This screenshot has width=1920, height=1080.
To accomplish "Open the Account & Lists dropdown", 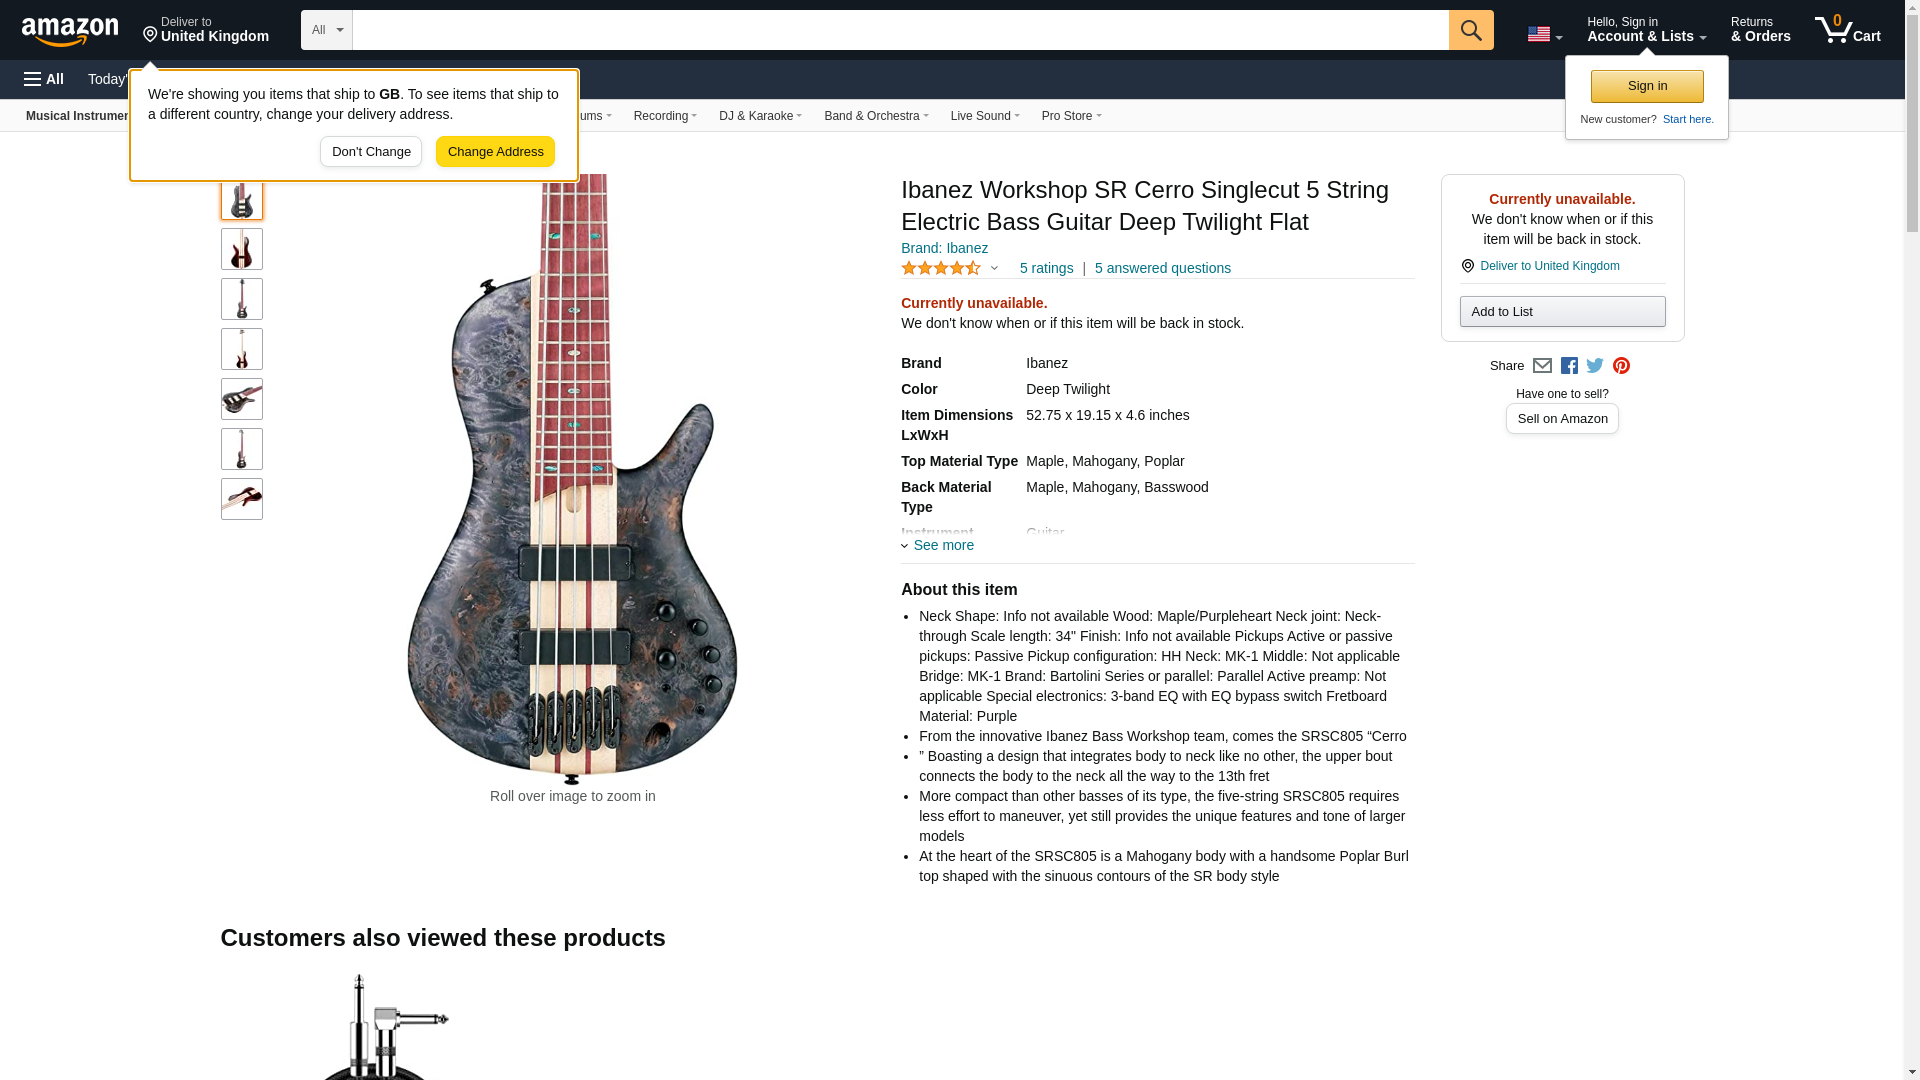I will click(1646, 30).
